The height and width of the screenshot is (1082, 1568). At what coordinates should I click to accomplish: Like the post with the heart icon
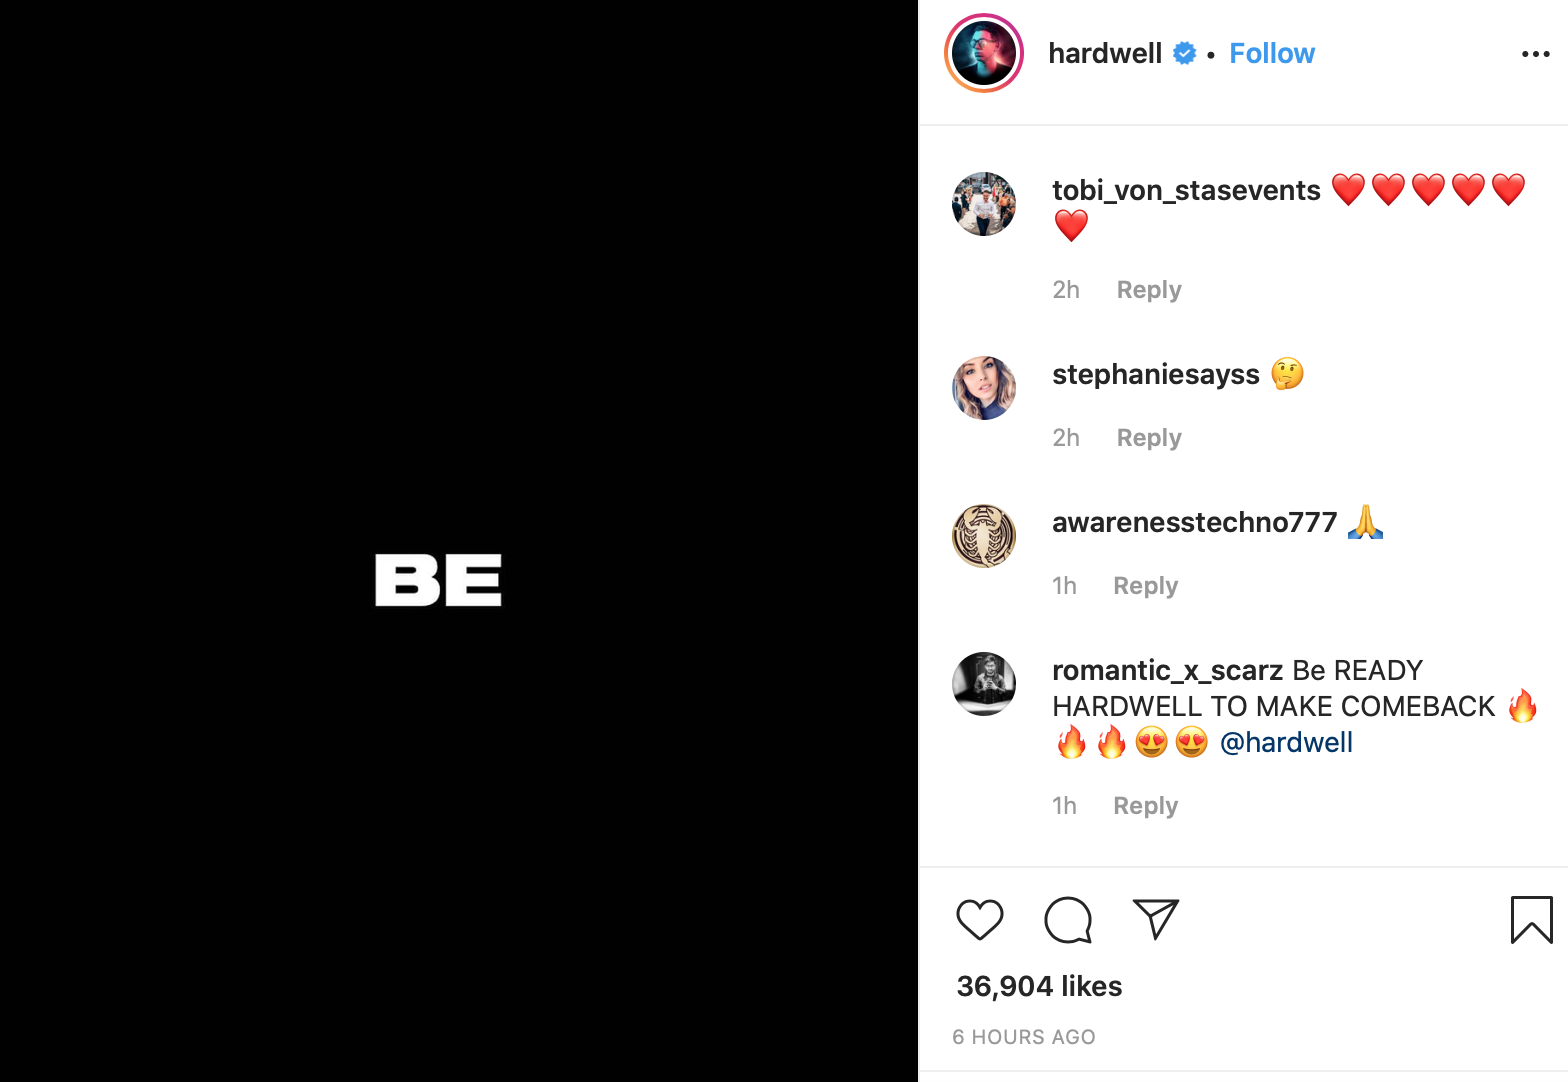[979, 920]
